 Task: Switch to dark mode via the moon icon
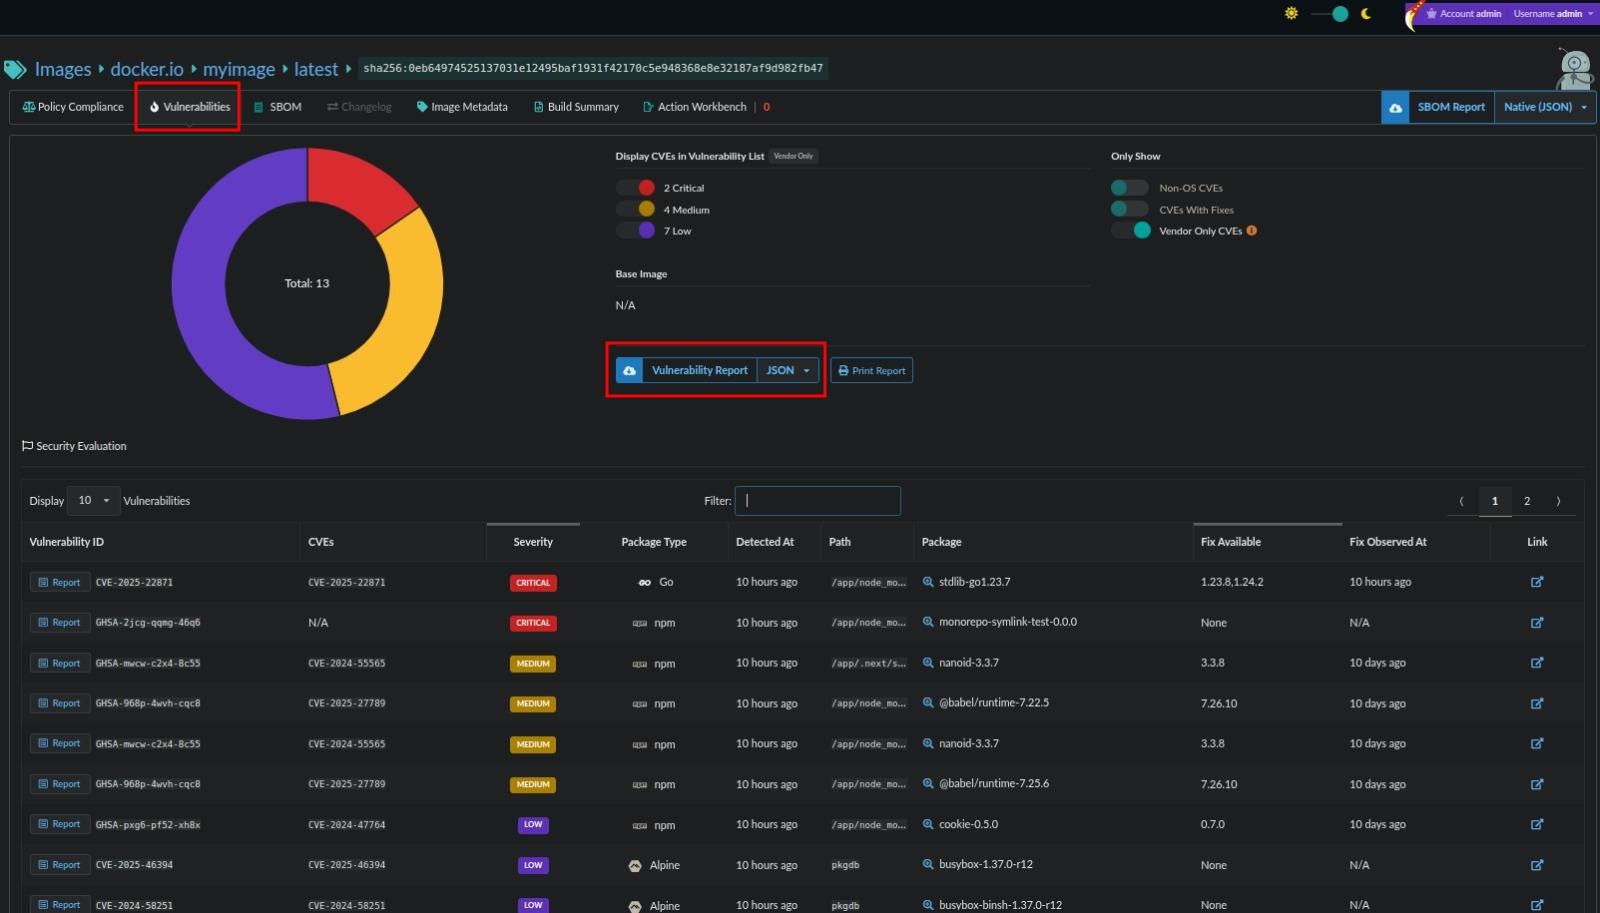pyautogui.click(x=1365, y=14)
